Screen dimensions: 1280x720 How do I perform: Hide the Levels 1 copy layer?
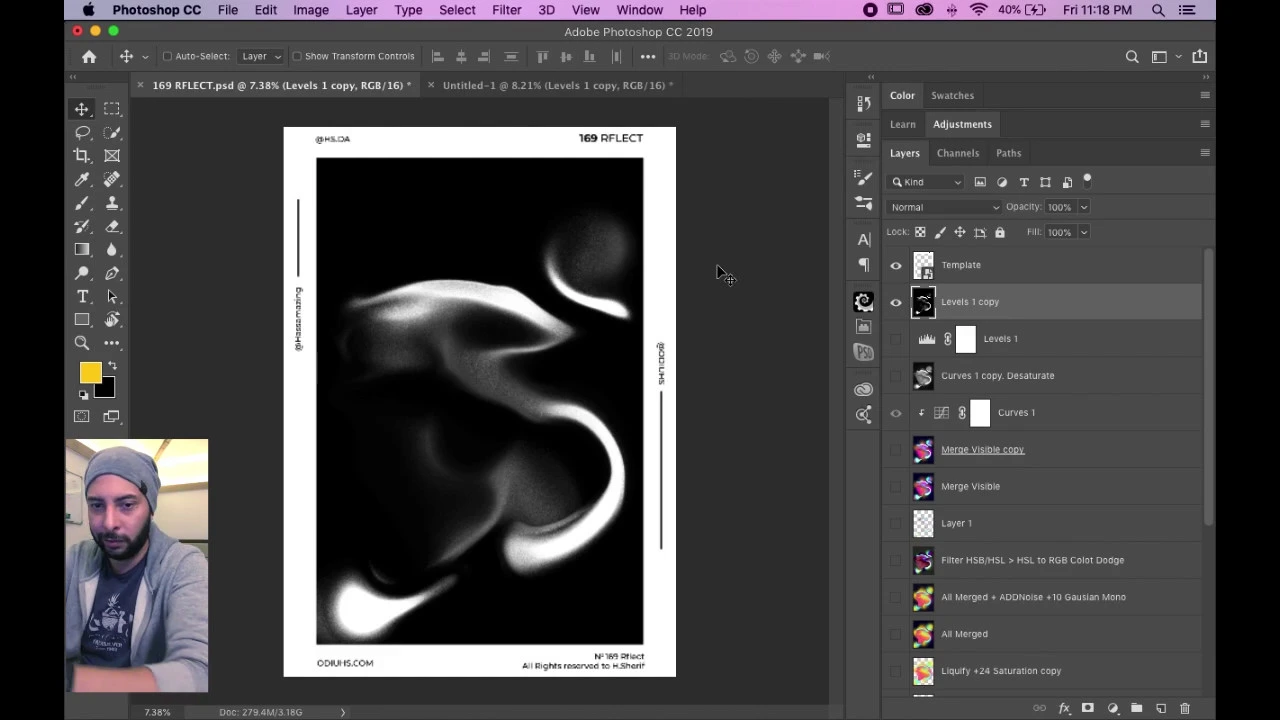(x=896, y=303)
